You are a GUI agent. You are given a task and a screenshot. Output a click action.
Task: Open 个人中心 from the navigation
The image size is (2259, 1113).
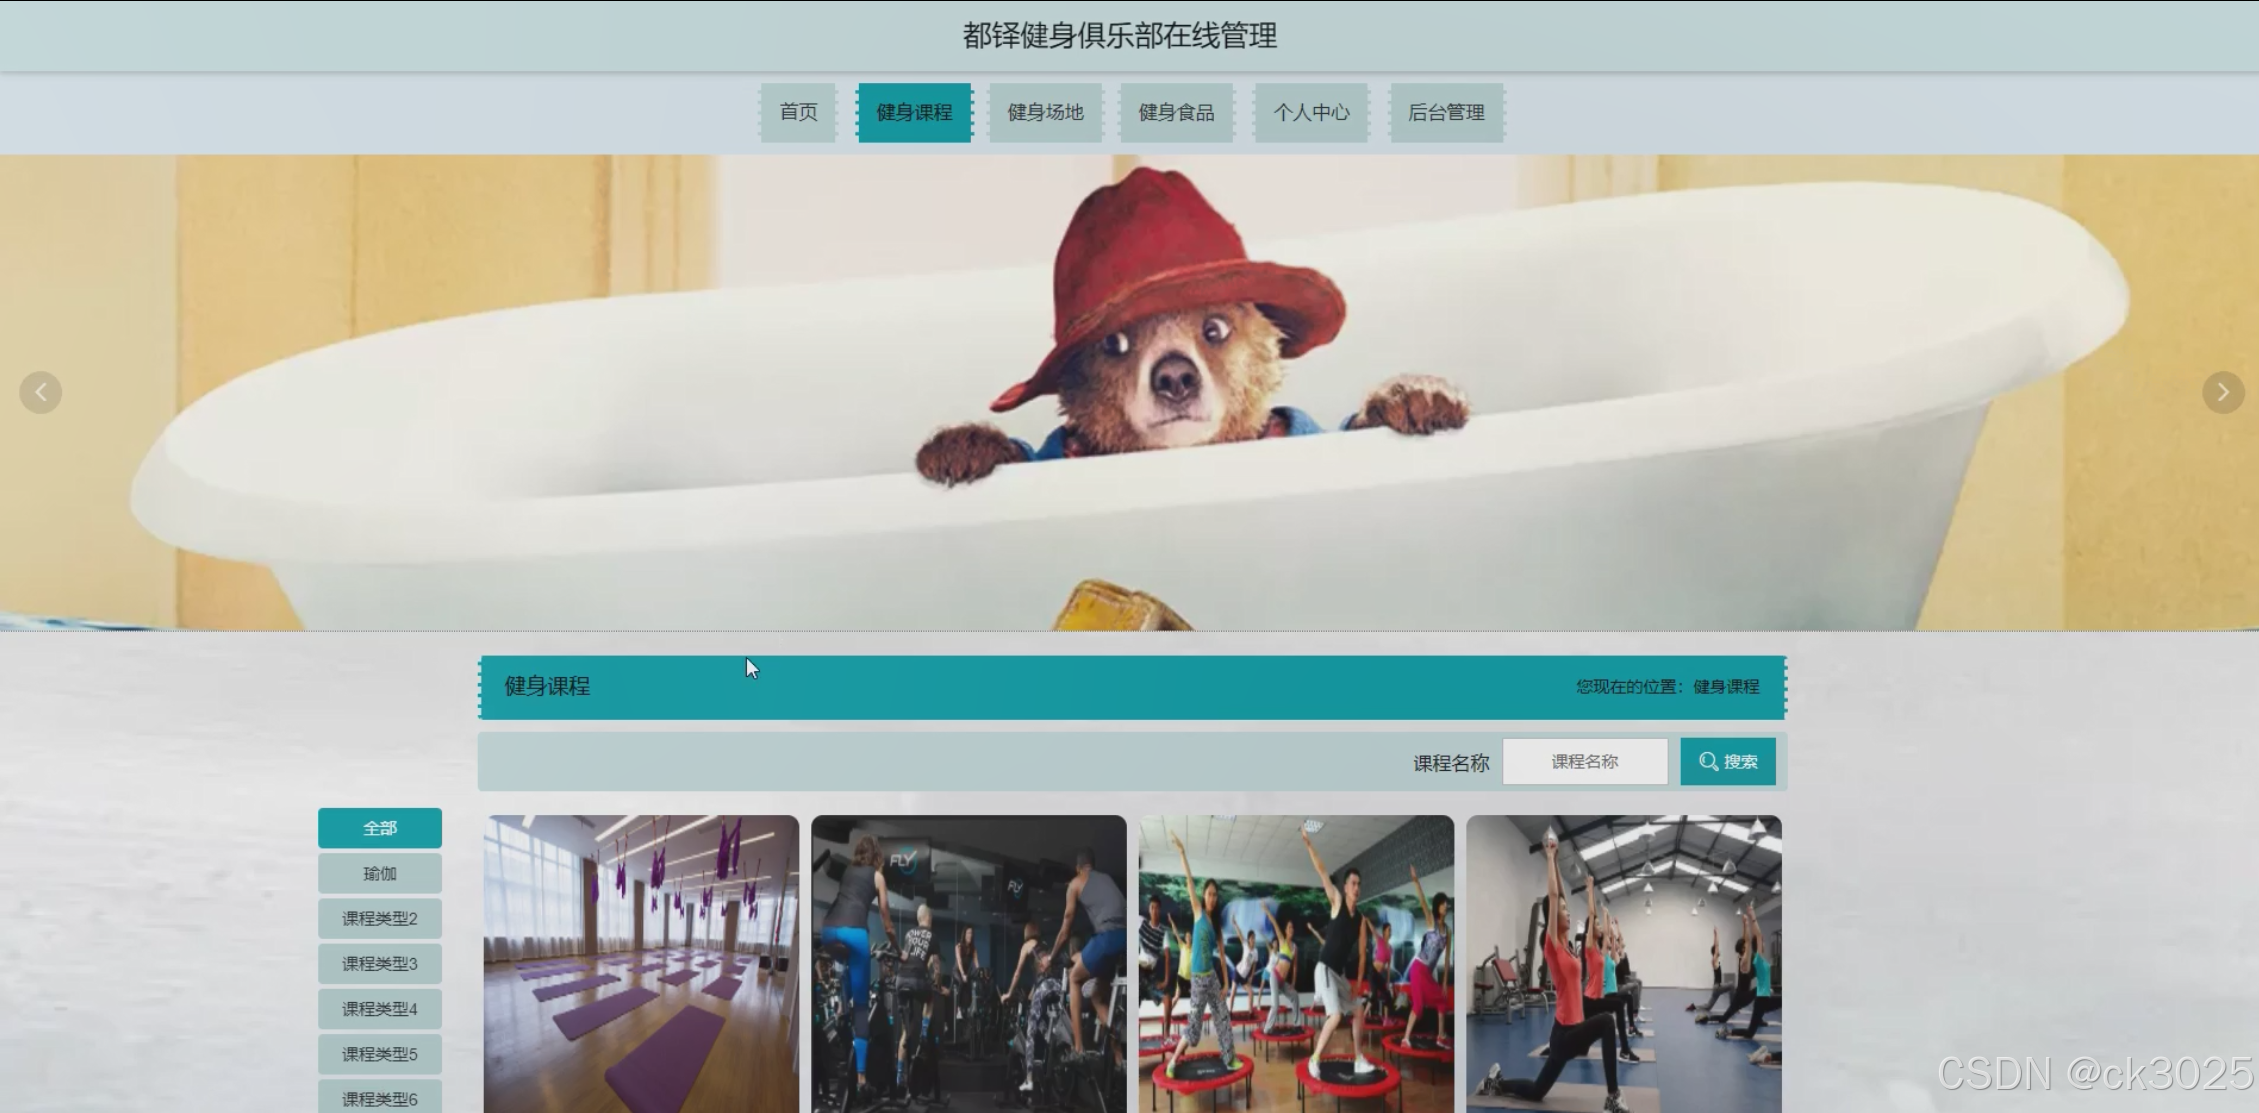[x=1311, y=112]
